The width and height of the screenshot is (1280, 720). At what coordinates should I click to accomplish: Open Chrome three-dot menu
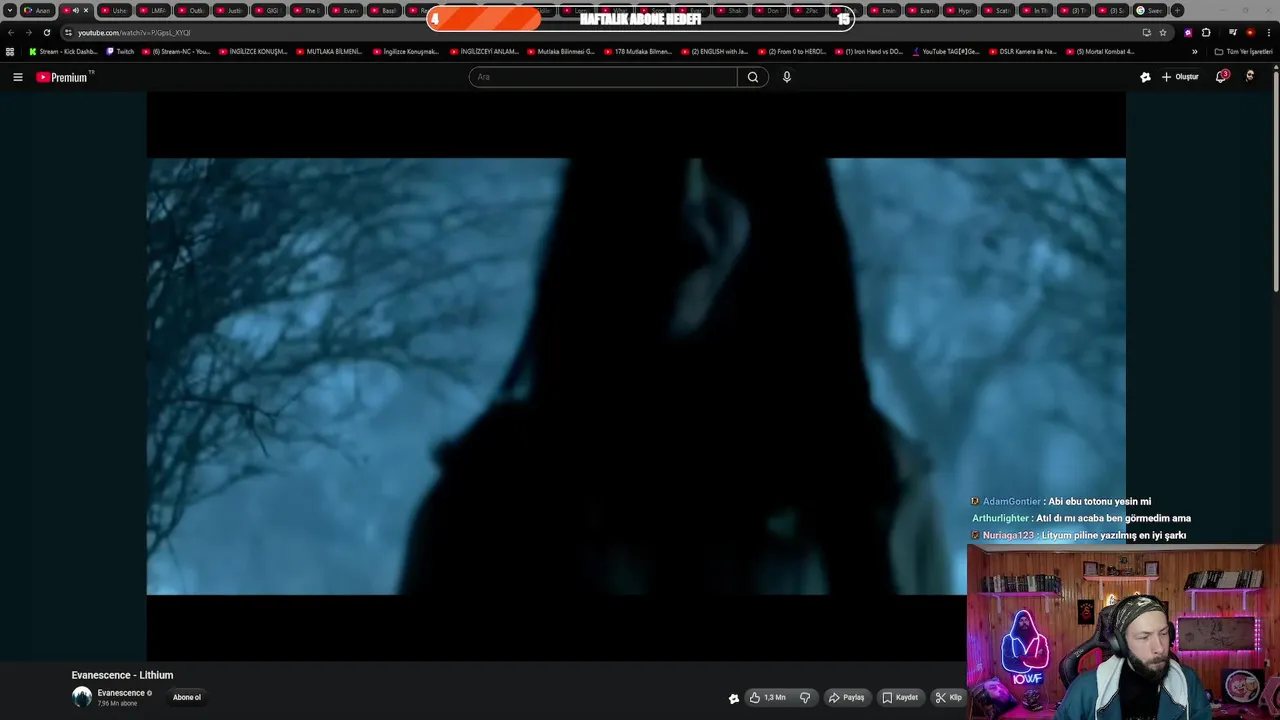1268,32
